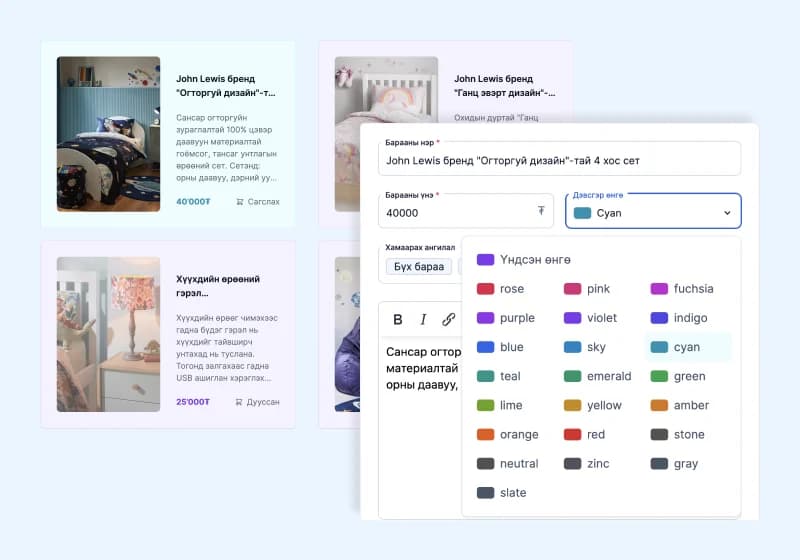Set background color to teal
Viewport: 800px width, 560px height.
tap(498, 376)
